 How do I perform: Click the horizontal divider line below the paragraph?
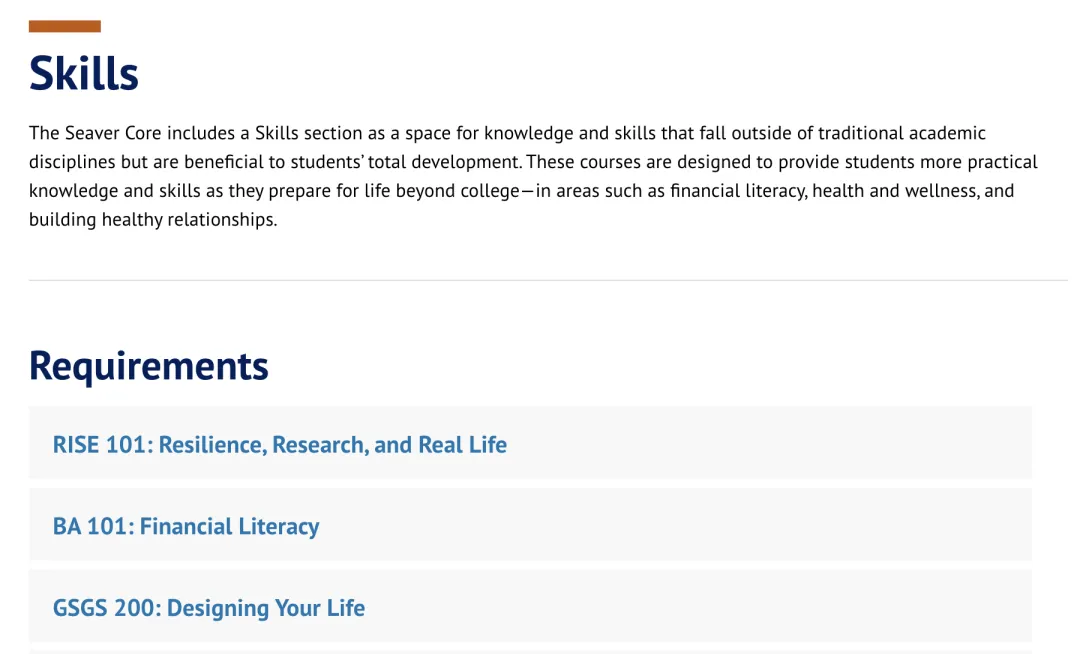click(x=548, y=280)
